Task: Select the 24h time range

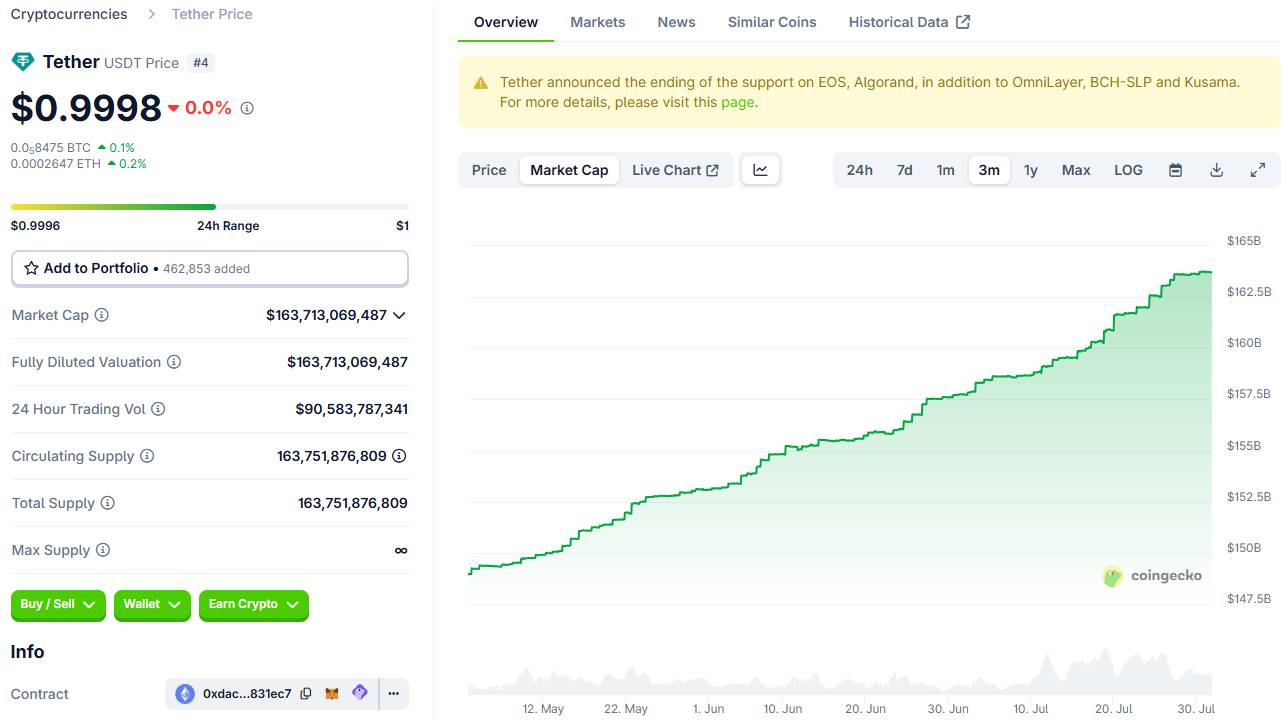Action: click(860, 170)
